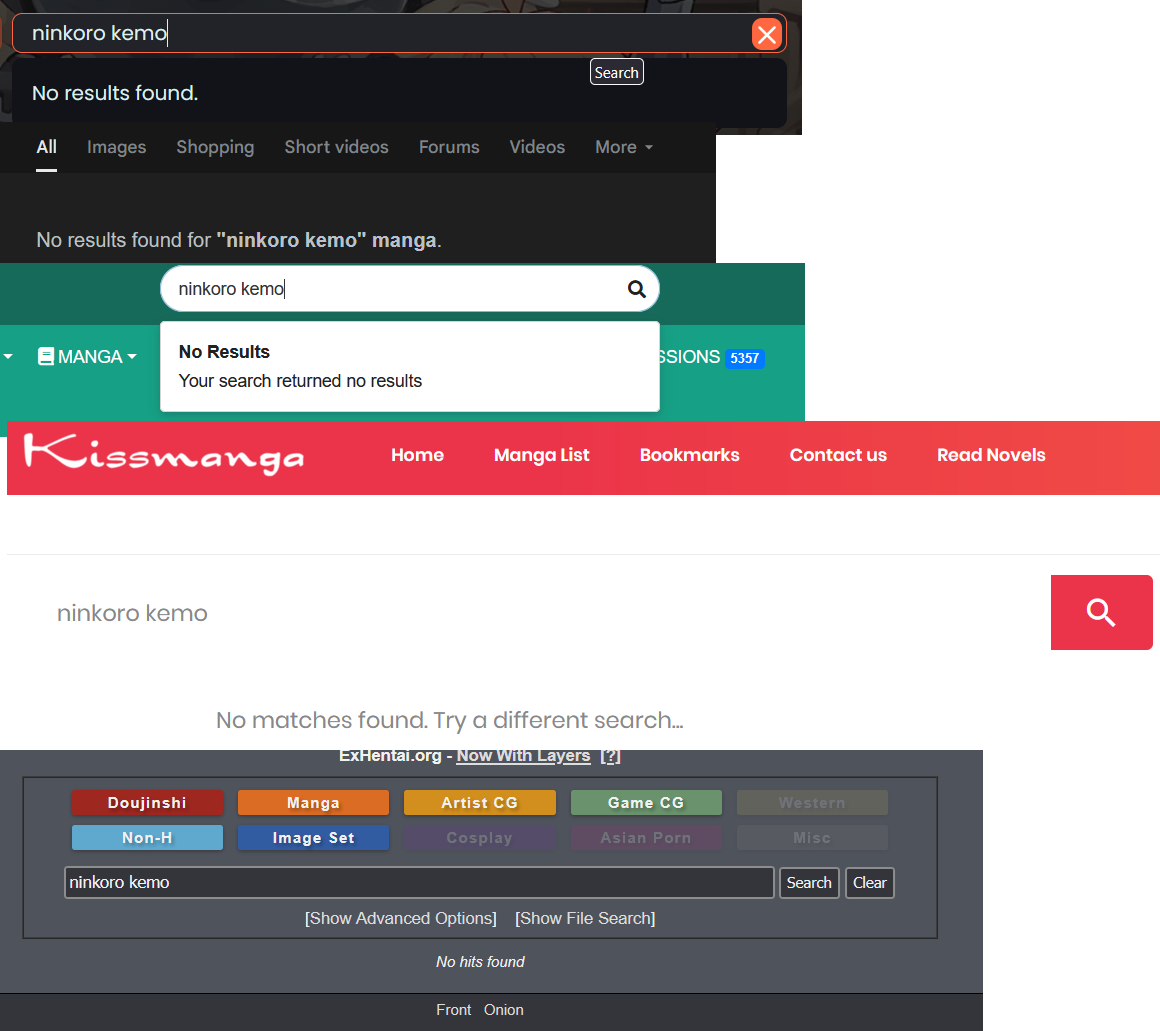Open the Shopping tab
Image resolution: width=1160 pixels, height=1031 pixels.
215,146
